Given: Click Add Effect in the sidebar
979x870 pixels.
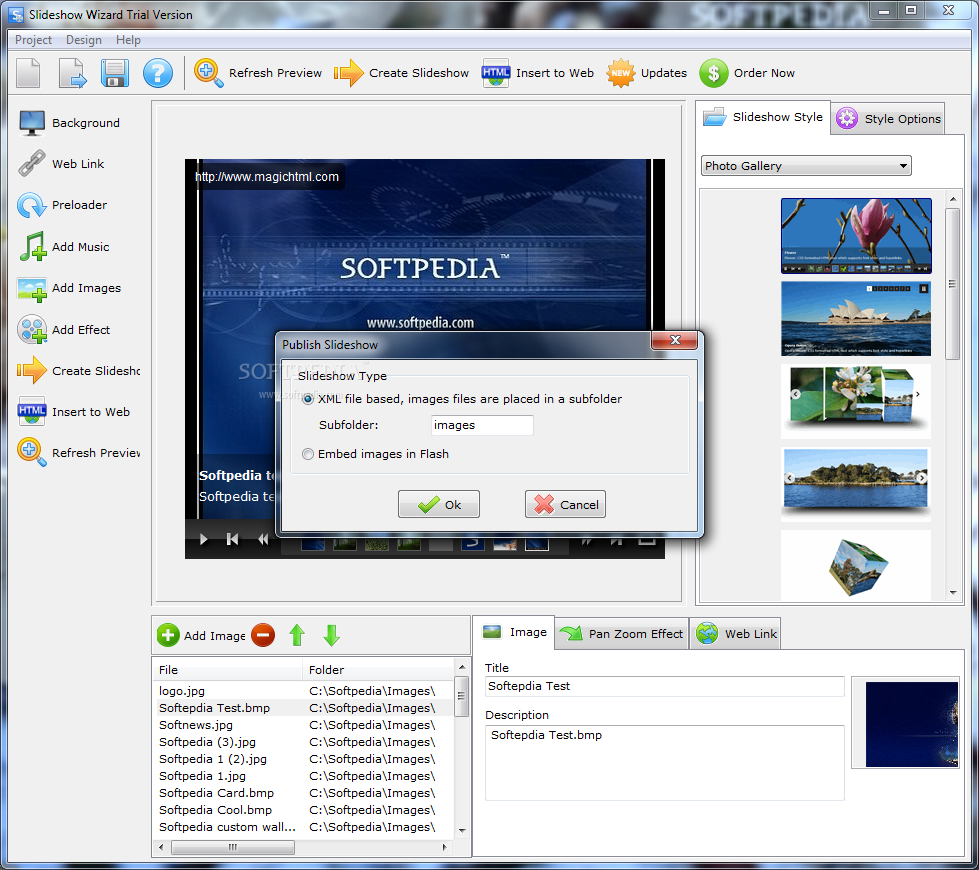Looking at the screenshot, I should [x=64, y=330].
